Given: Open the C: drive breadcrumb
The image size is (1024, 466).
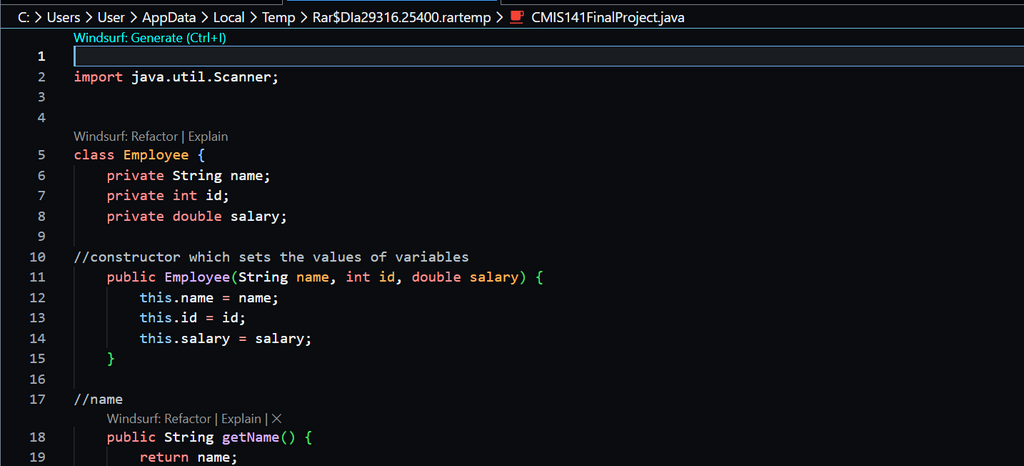Looking at the screenshot, I should (x=24, y=17).
